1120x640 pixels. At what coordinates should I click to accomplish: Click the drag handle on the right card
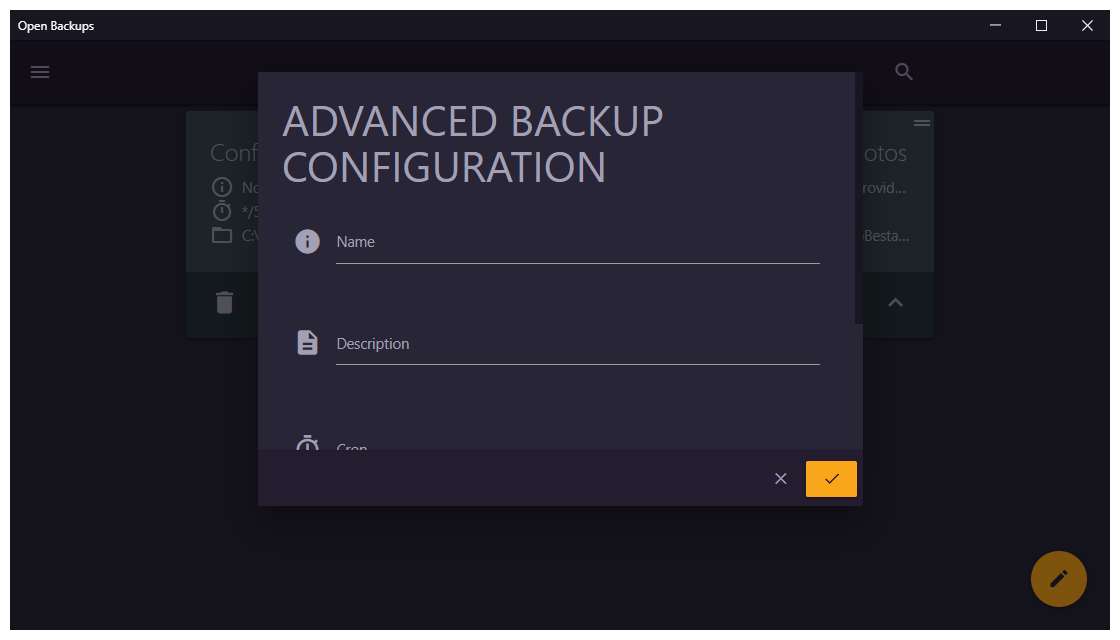point(922,122)
